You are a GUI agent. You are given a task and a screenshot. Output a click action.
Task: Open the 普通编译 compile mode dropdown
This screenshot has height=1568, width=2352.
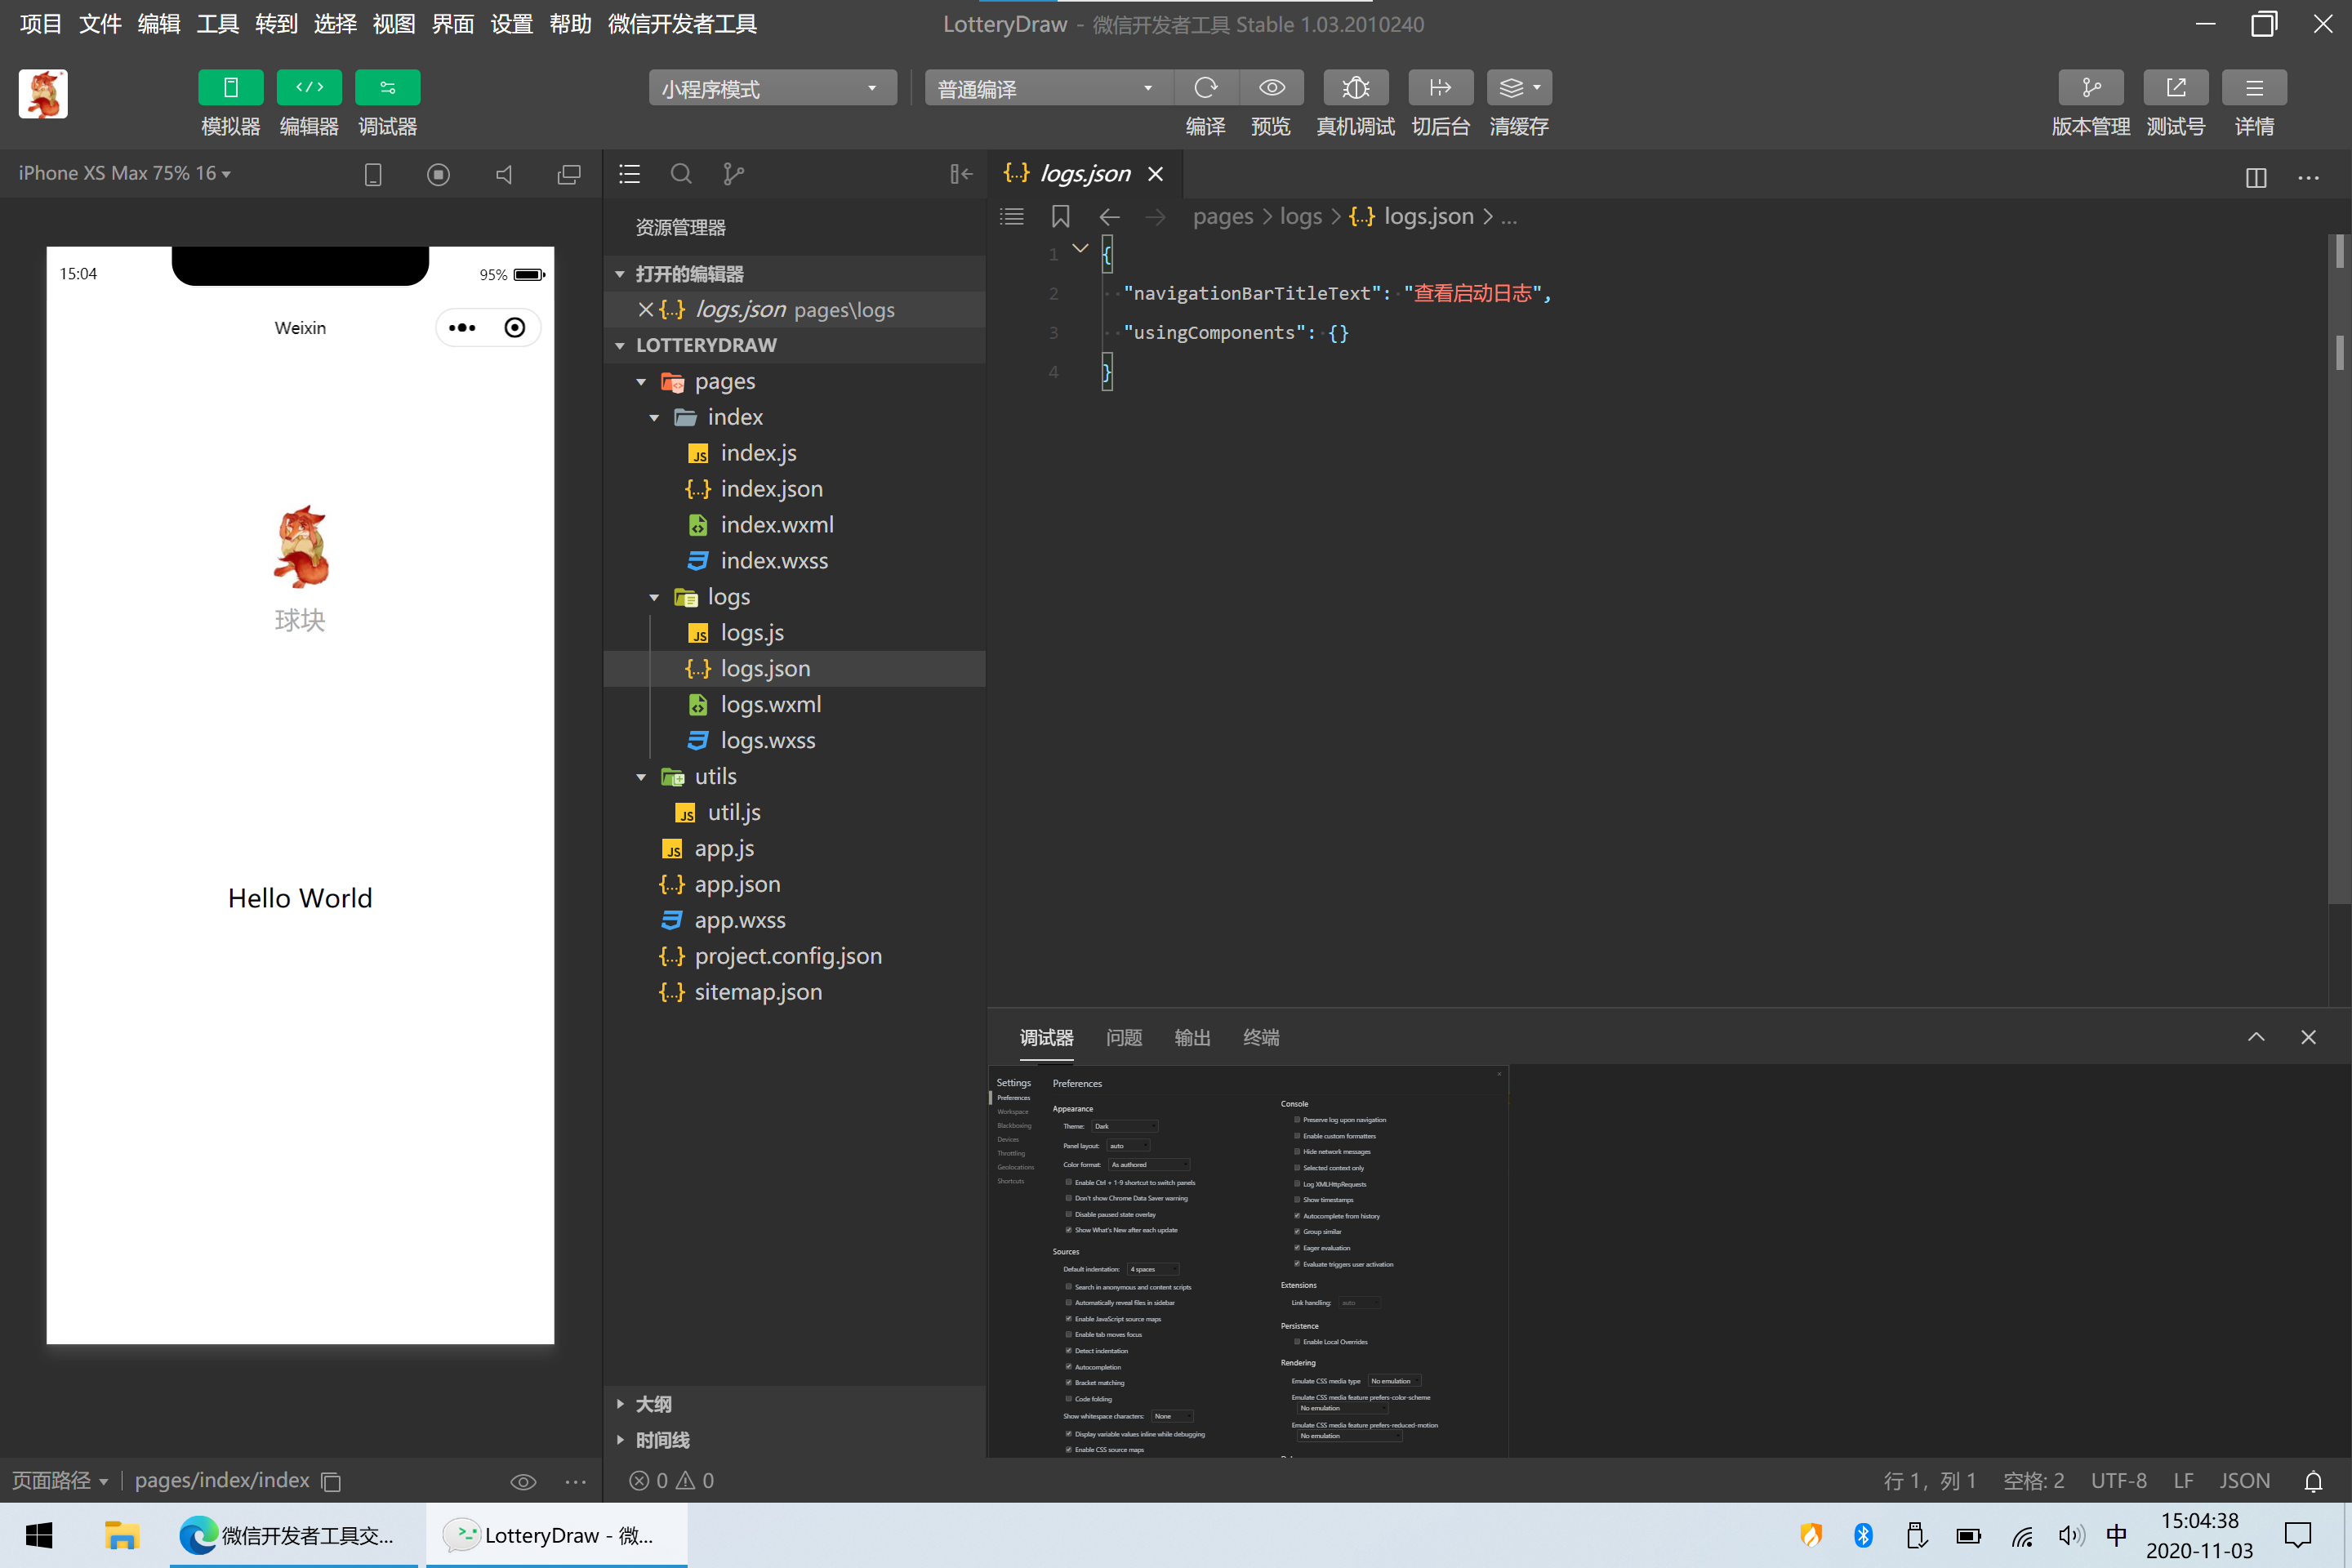[1046, 89]
